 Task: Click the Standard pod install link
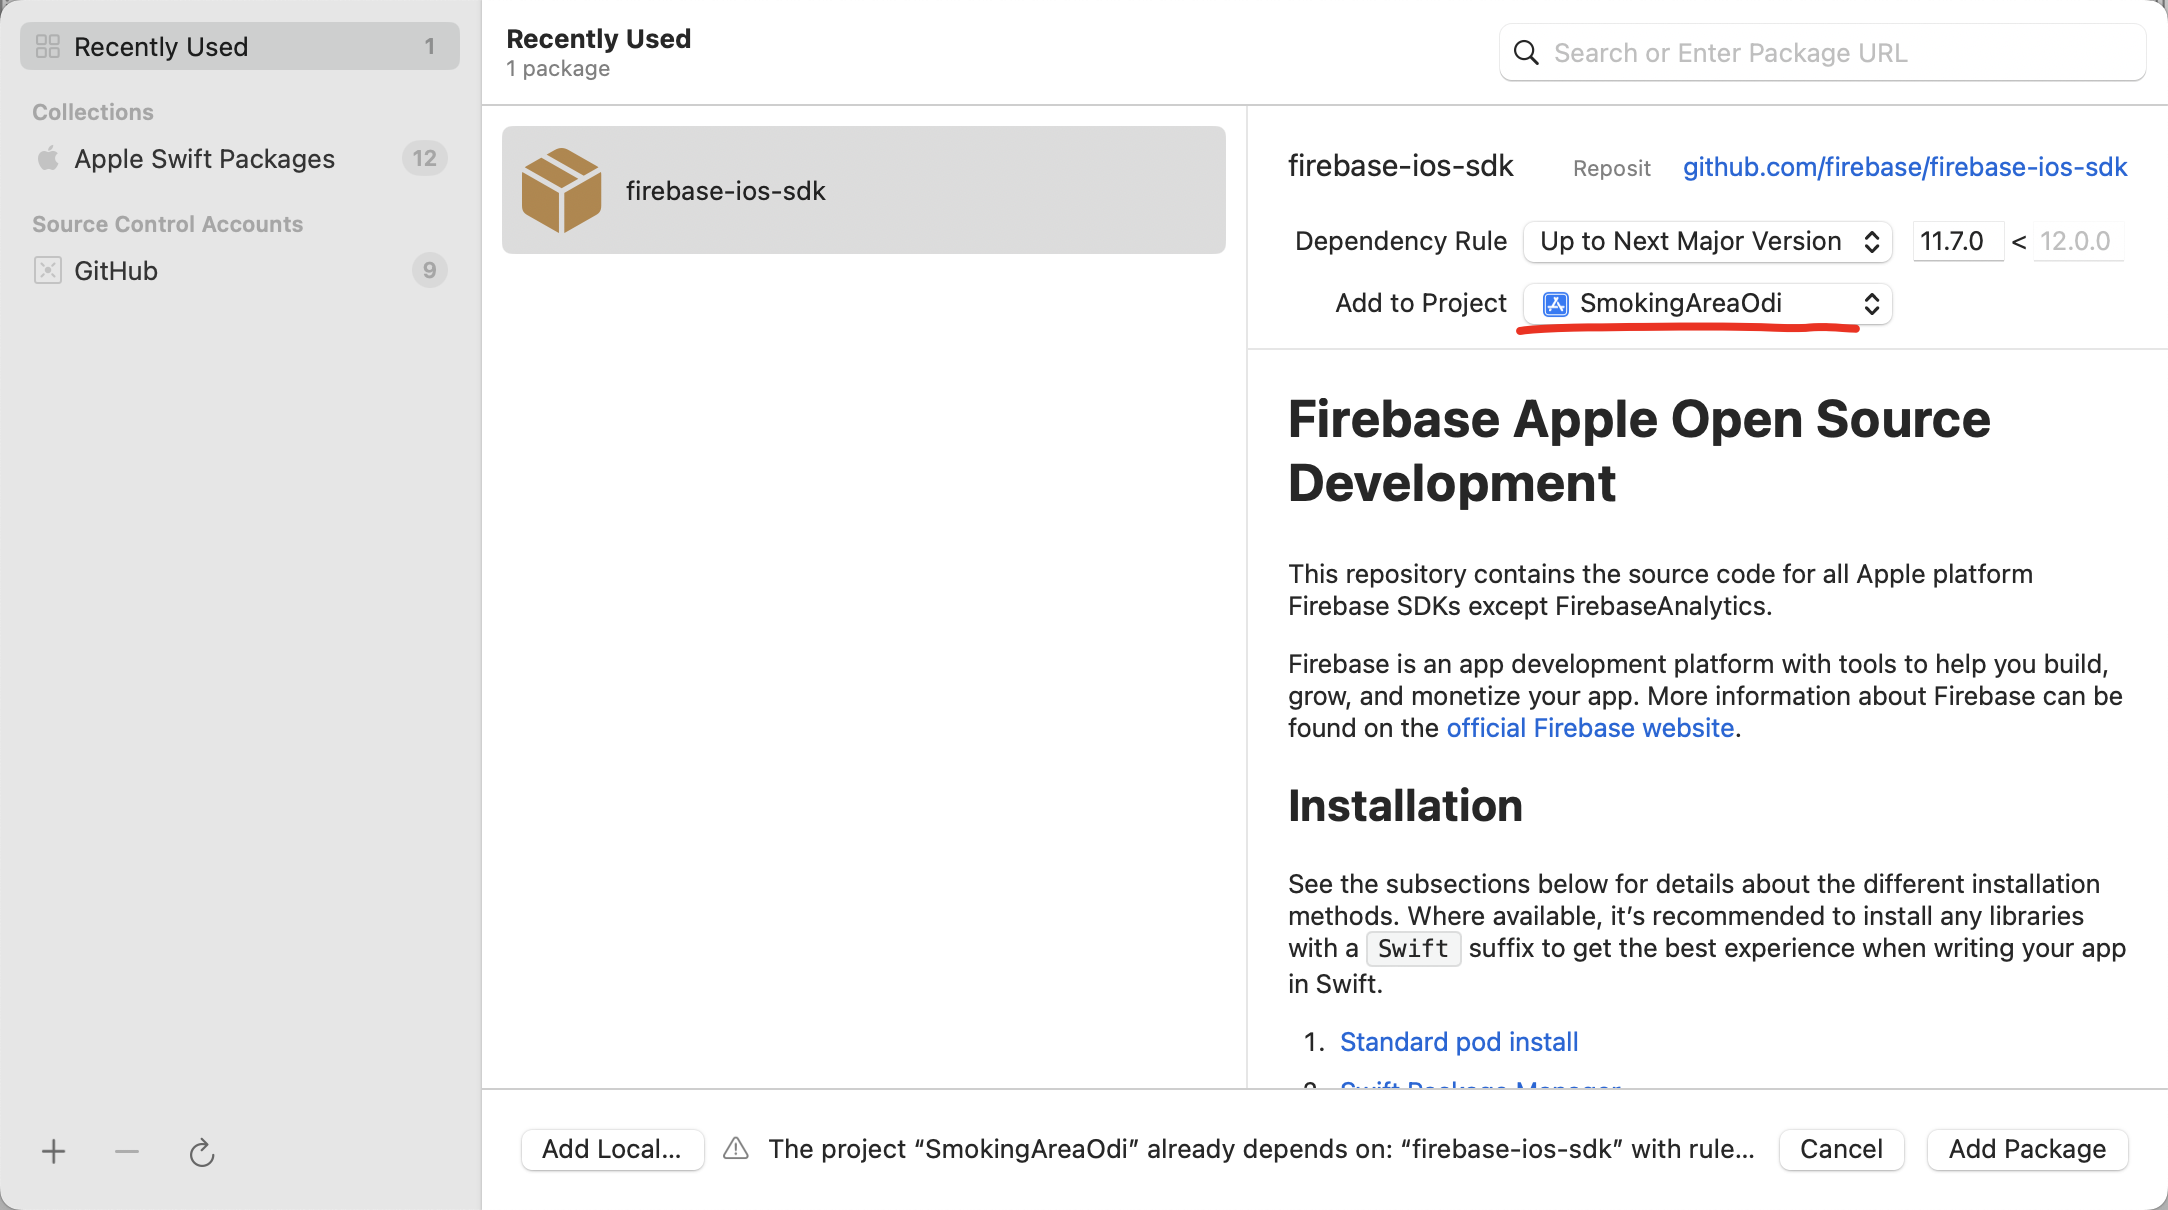tap(1459, 1042)
